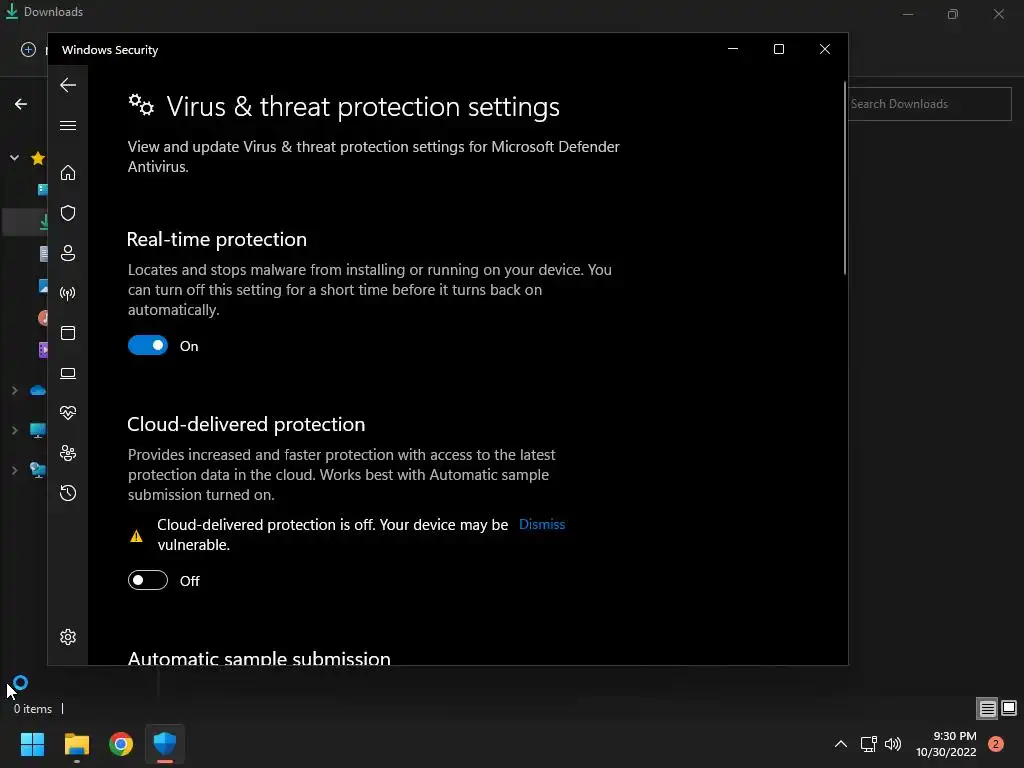Click the Cloud-delivered protection heading
Image resolution: width=1024 pixels, height=768 pixels.
246,424
